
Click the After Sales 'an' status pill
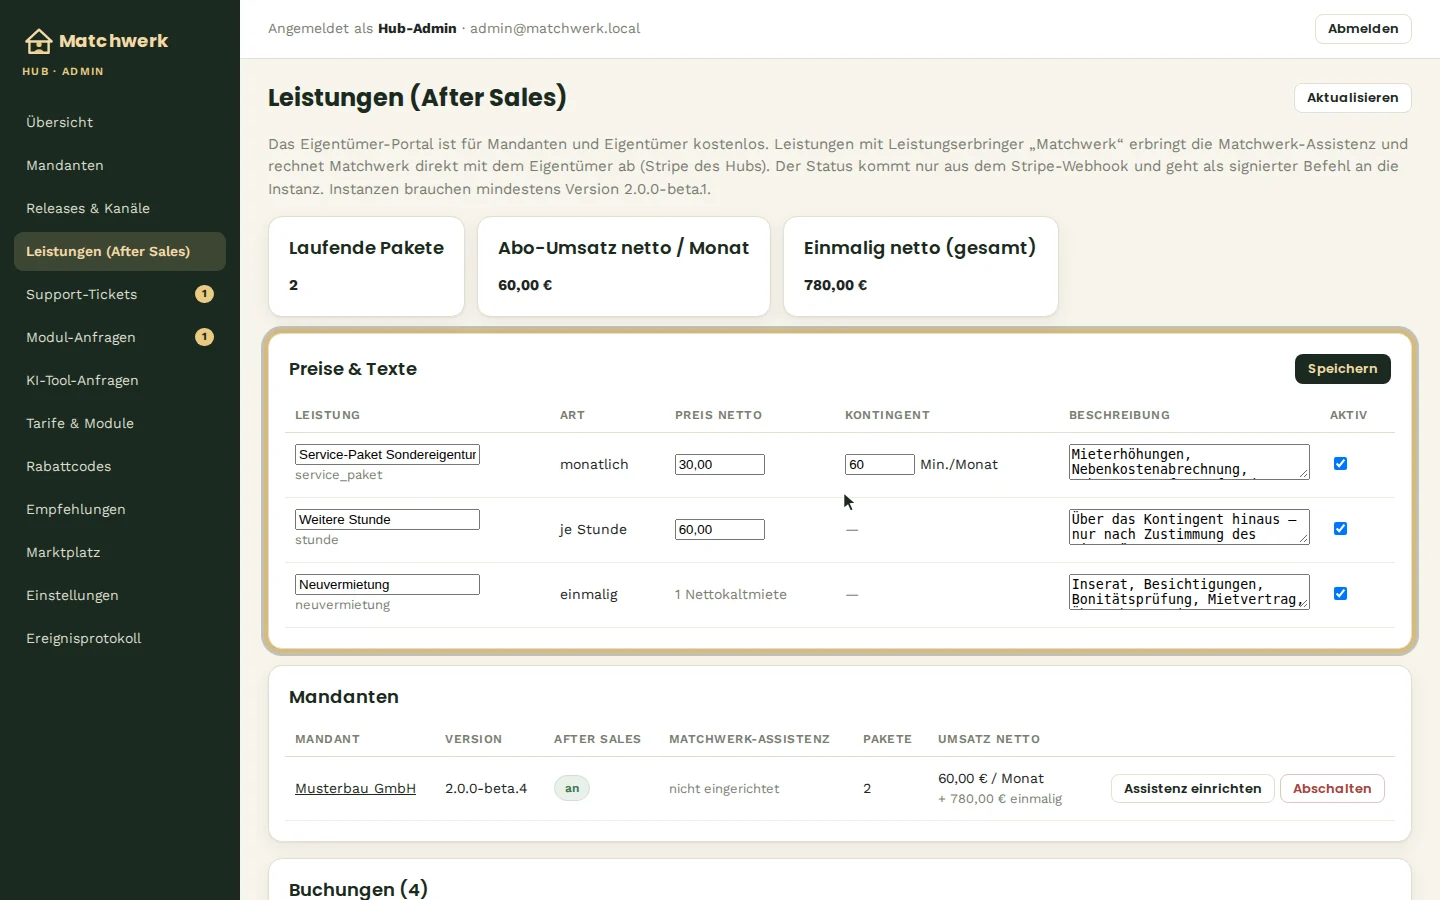(572, 788)
